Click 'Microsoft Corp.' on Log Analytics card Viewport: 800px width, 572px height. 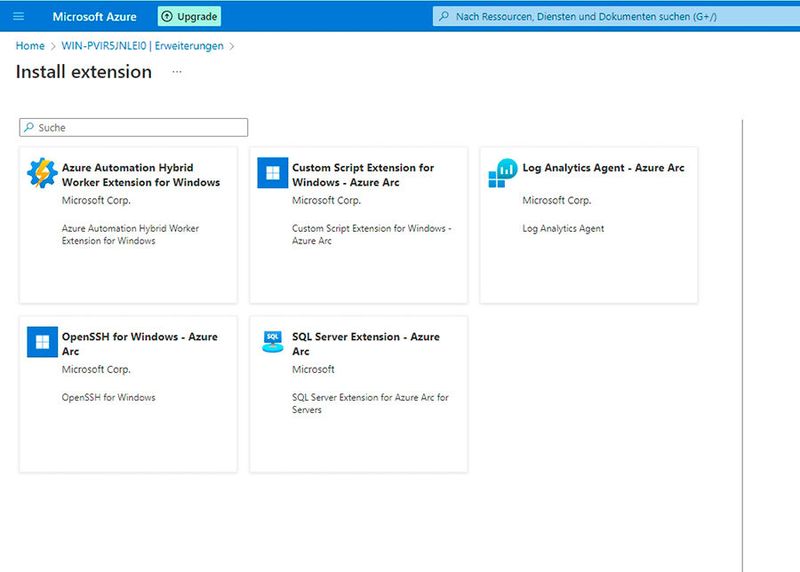(557, 200)
